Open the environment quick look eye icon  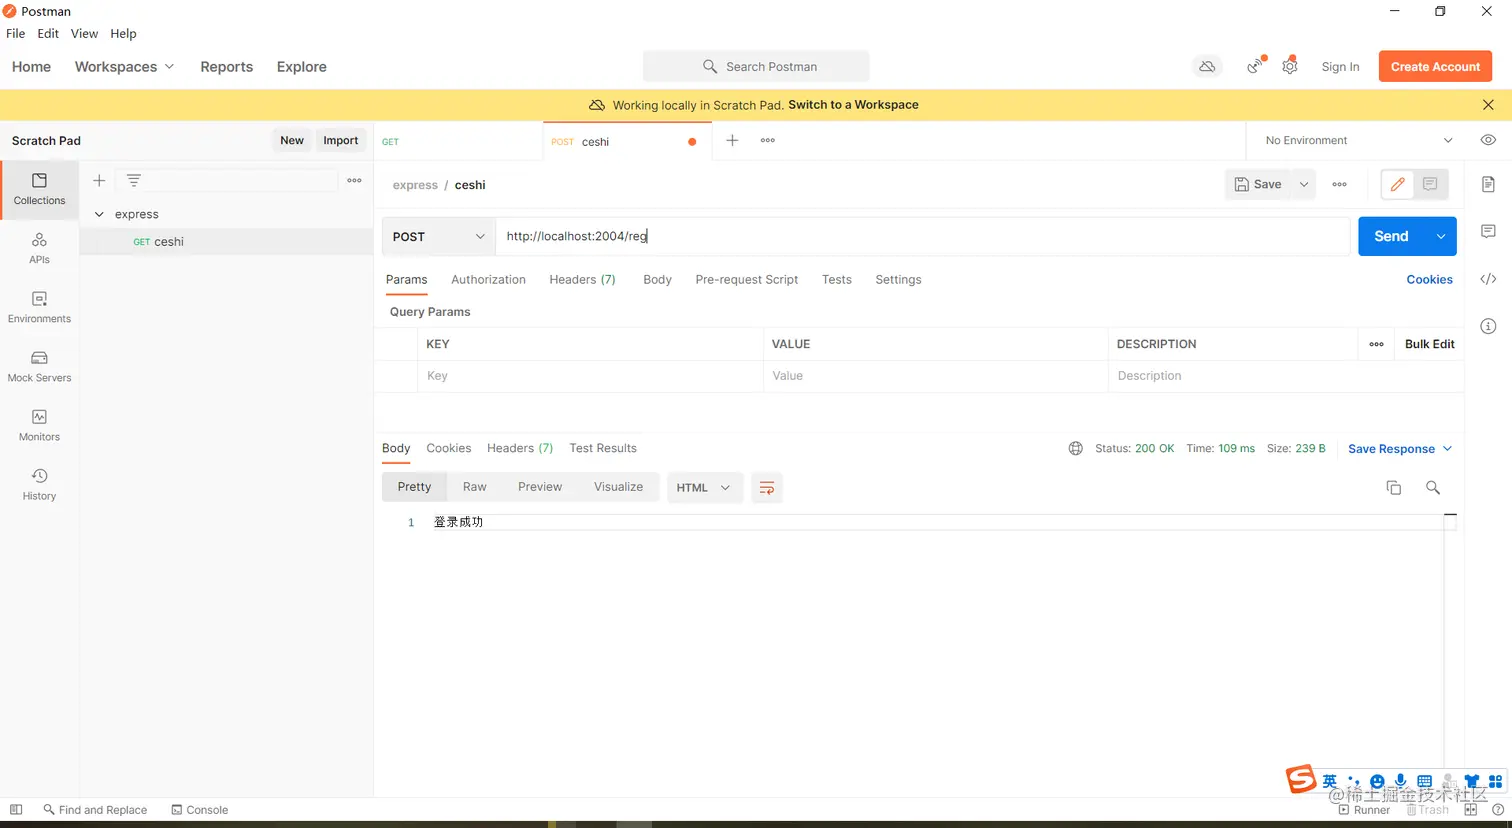[x=1488, y=140]
